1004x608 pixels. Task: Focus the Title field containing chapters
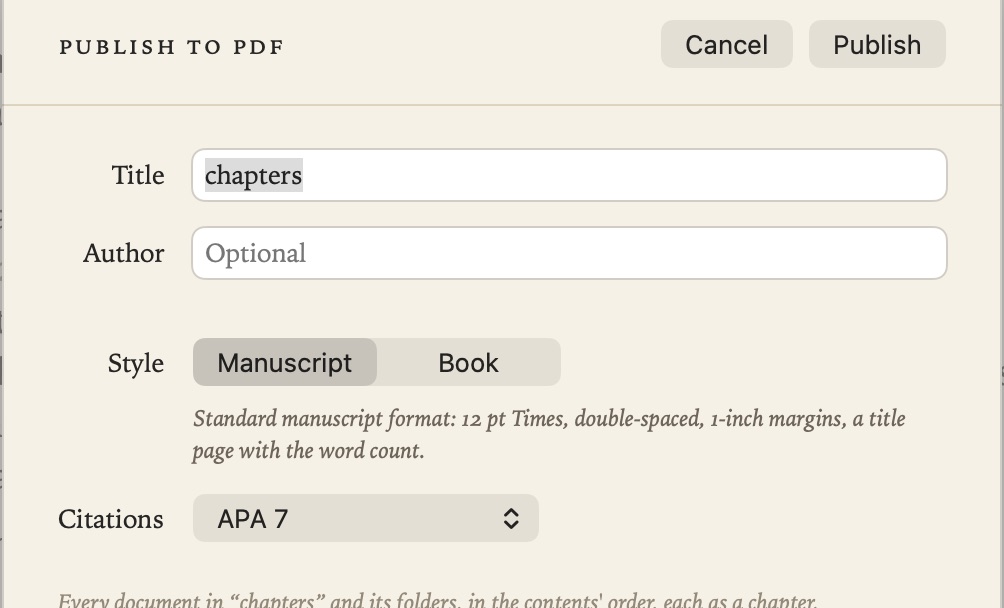coord(569,175)
